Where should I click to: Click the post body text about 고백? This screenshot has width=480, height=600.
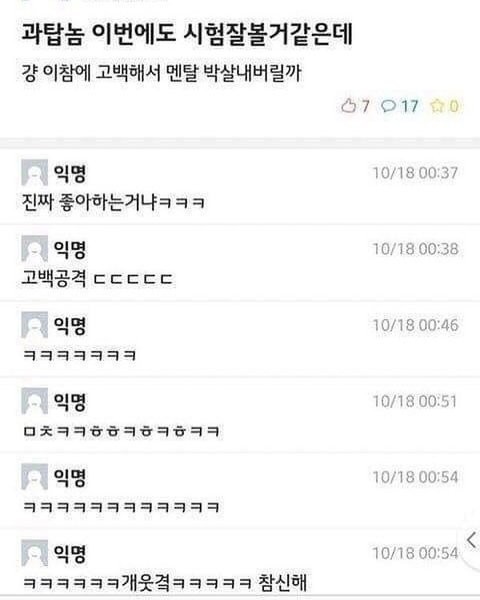[162, 73]
